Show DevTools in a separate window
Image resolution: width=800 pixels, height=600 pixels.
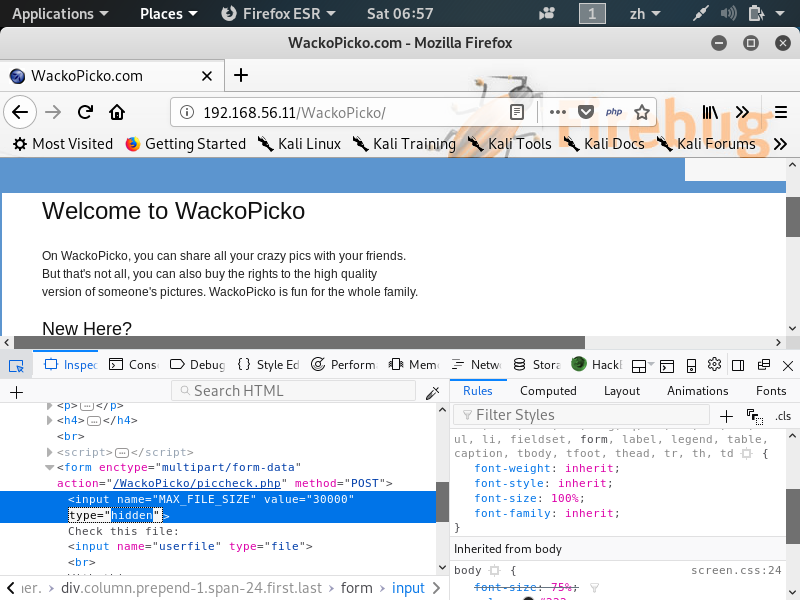point(764,365)
